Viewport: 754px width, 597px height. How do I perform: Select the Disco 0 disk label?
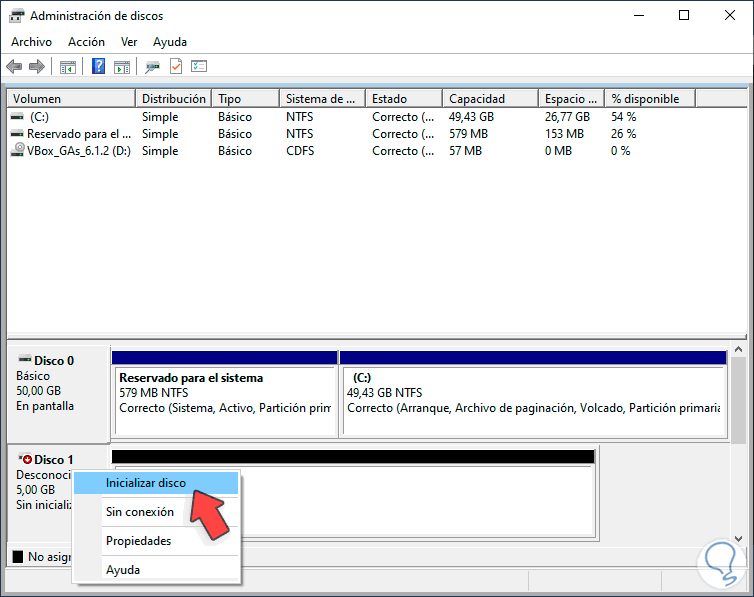59,394
